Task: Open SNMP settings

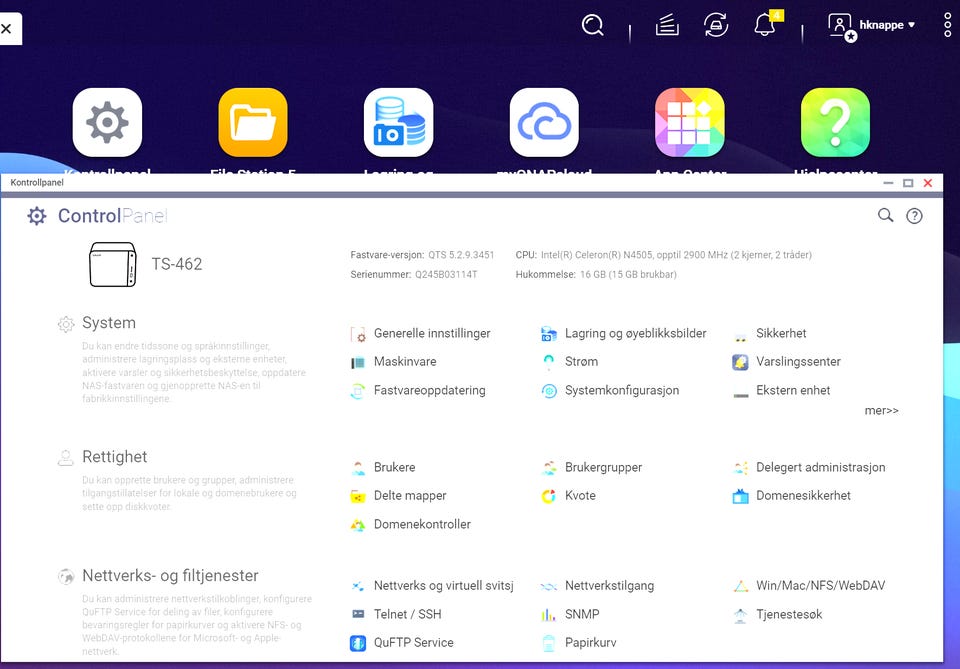Action: point(570,615)
